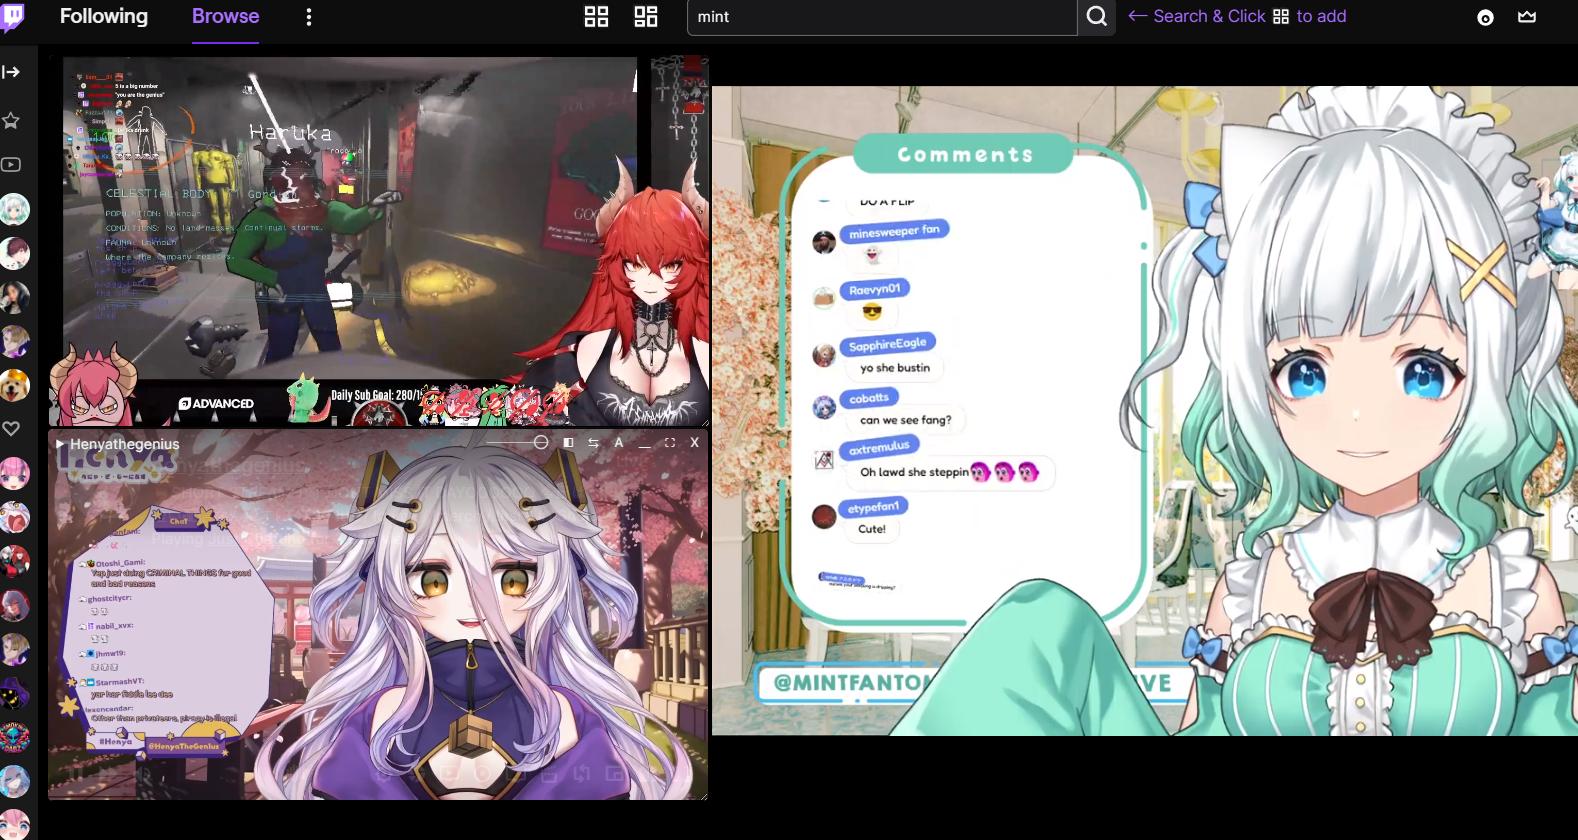This screenshot has width=1578, height=840.
Task: Select the large mint-haired maid stream
Action: [x=1145, y=411]
